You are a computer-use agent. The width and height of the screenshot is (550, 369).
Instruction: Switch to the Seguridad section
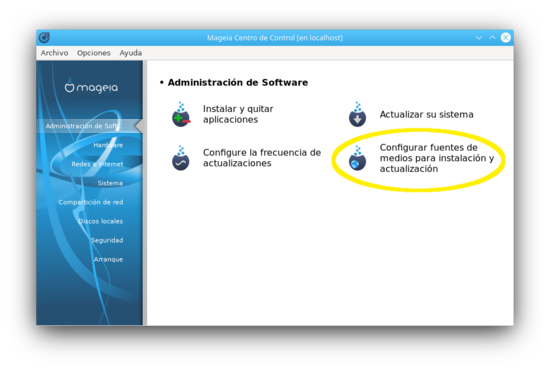pos(107,240)
